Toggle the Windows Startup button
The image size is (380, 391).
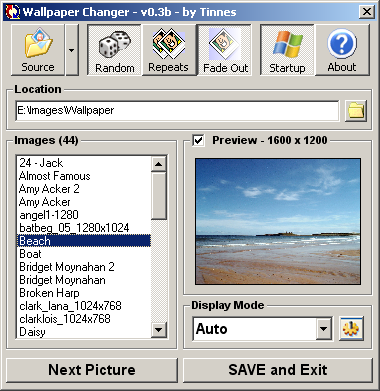[287, 50]
